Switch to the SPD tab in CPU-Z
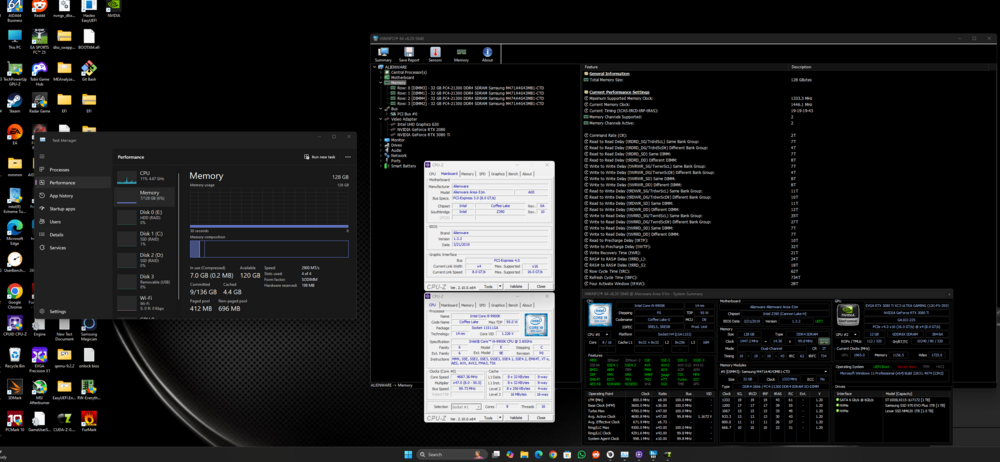 482,173
